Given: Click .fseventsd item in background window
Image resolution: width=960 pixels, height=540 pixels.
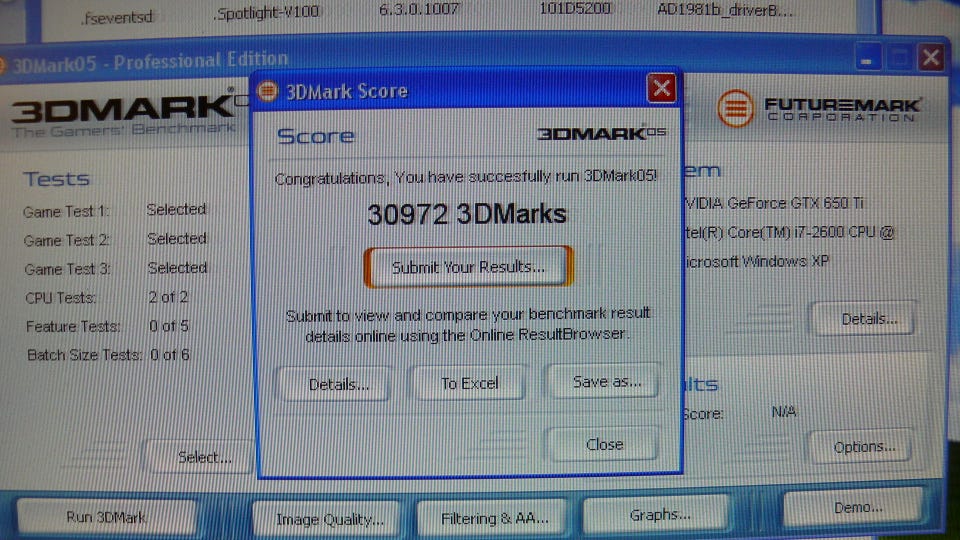Looking at the screenshot, I should (117, 18).
